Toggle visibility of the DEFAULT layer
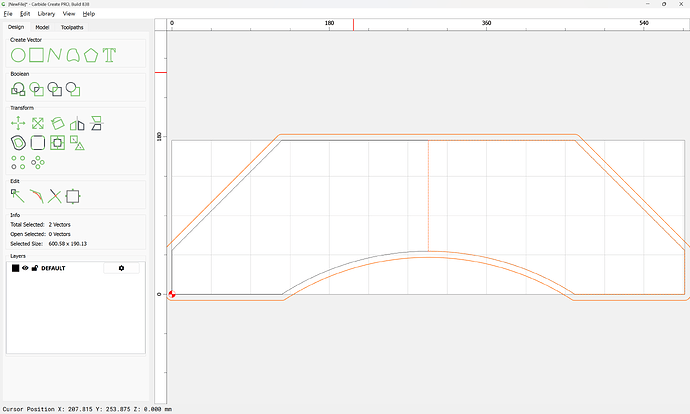Image resolution: width=690 pixels, height=414 pixels. pyautogui.click(x=26, y=268)
